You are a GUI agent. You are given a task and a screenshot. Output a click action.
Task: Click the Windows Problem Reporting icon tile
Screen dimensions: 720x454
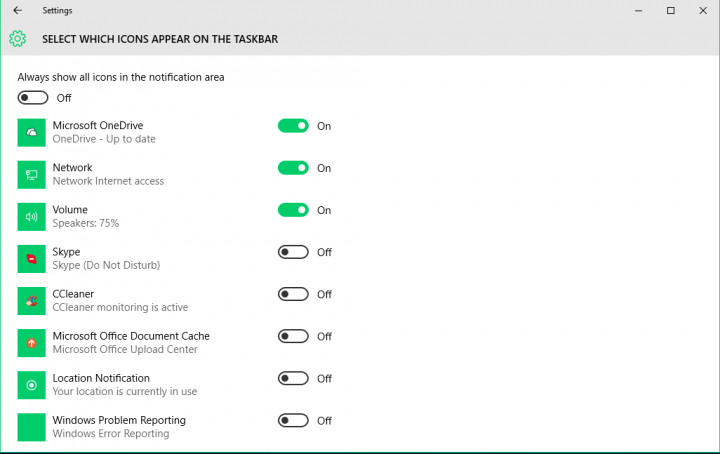pyautogui.click(x=31, y=427)
